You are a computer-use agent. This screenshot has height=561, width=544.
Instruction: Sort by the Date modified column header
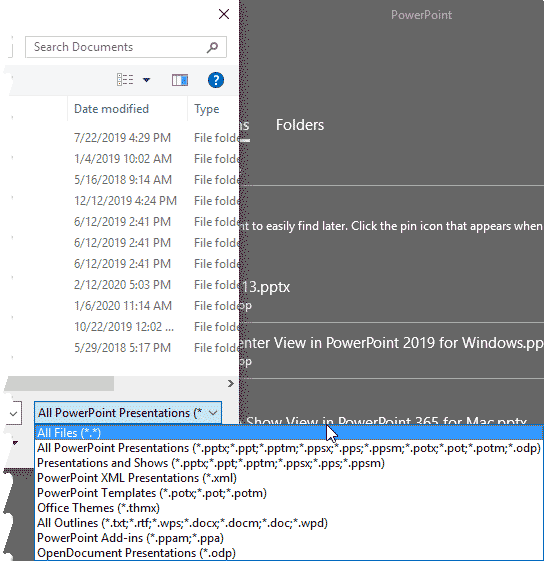pyautogui.click(x=111, y=109)
